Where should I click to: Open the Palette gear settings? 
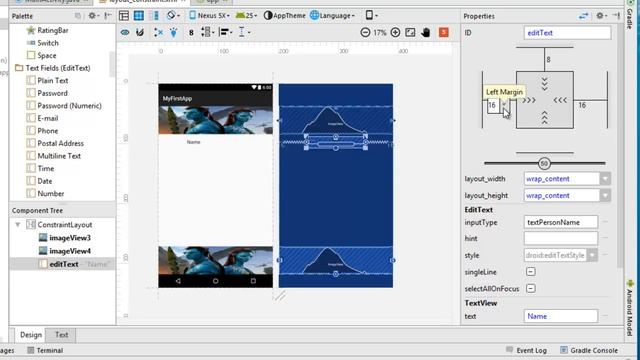(x=94, y=16)
